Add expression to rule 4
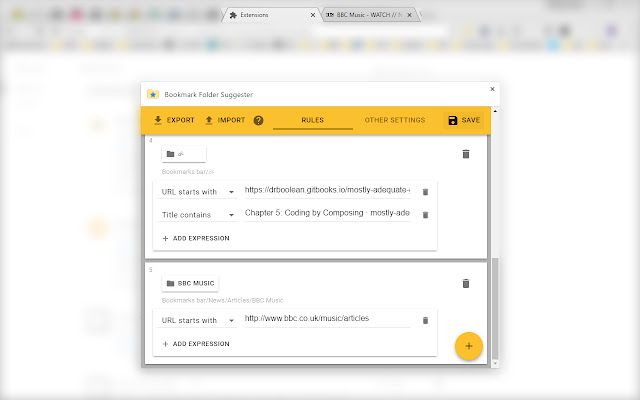Viewport: 640px width, 400px height. coord(196,238)
